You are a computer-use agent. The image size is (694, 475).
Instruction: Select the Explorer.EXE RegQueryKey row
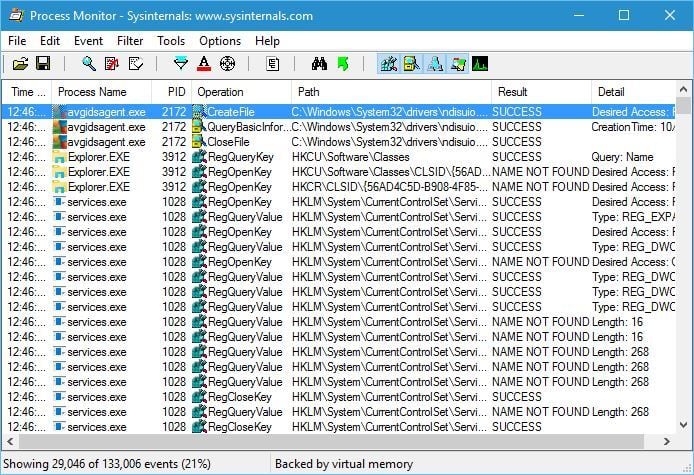click(339, 157)
